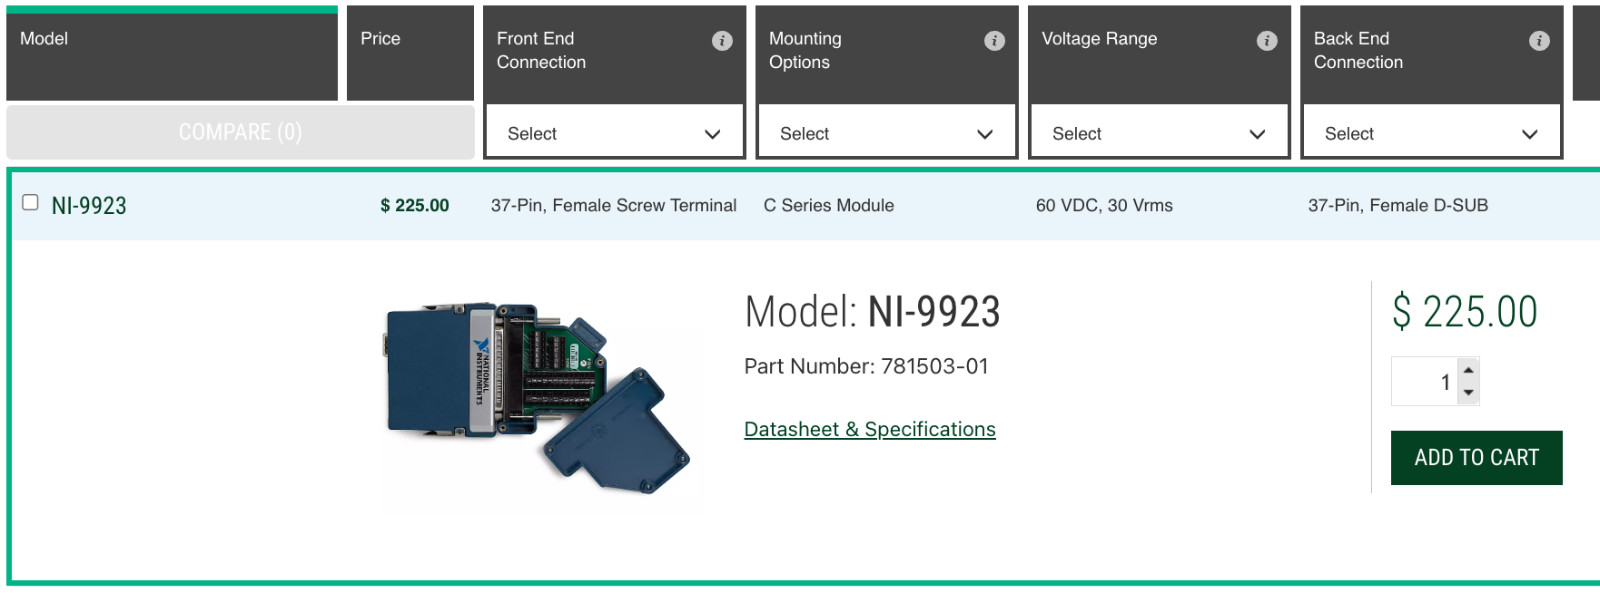
Task: Click the quantity input field
Action: coord(1424,382)
